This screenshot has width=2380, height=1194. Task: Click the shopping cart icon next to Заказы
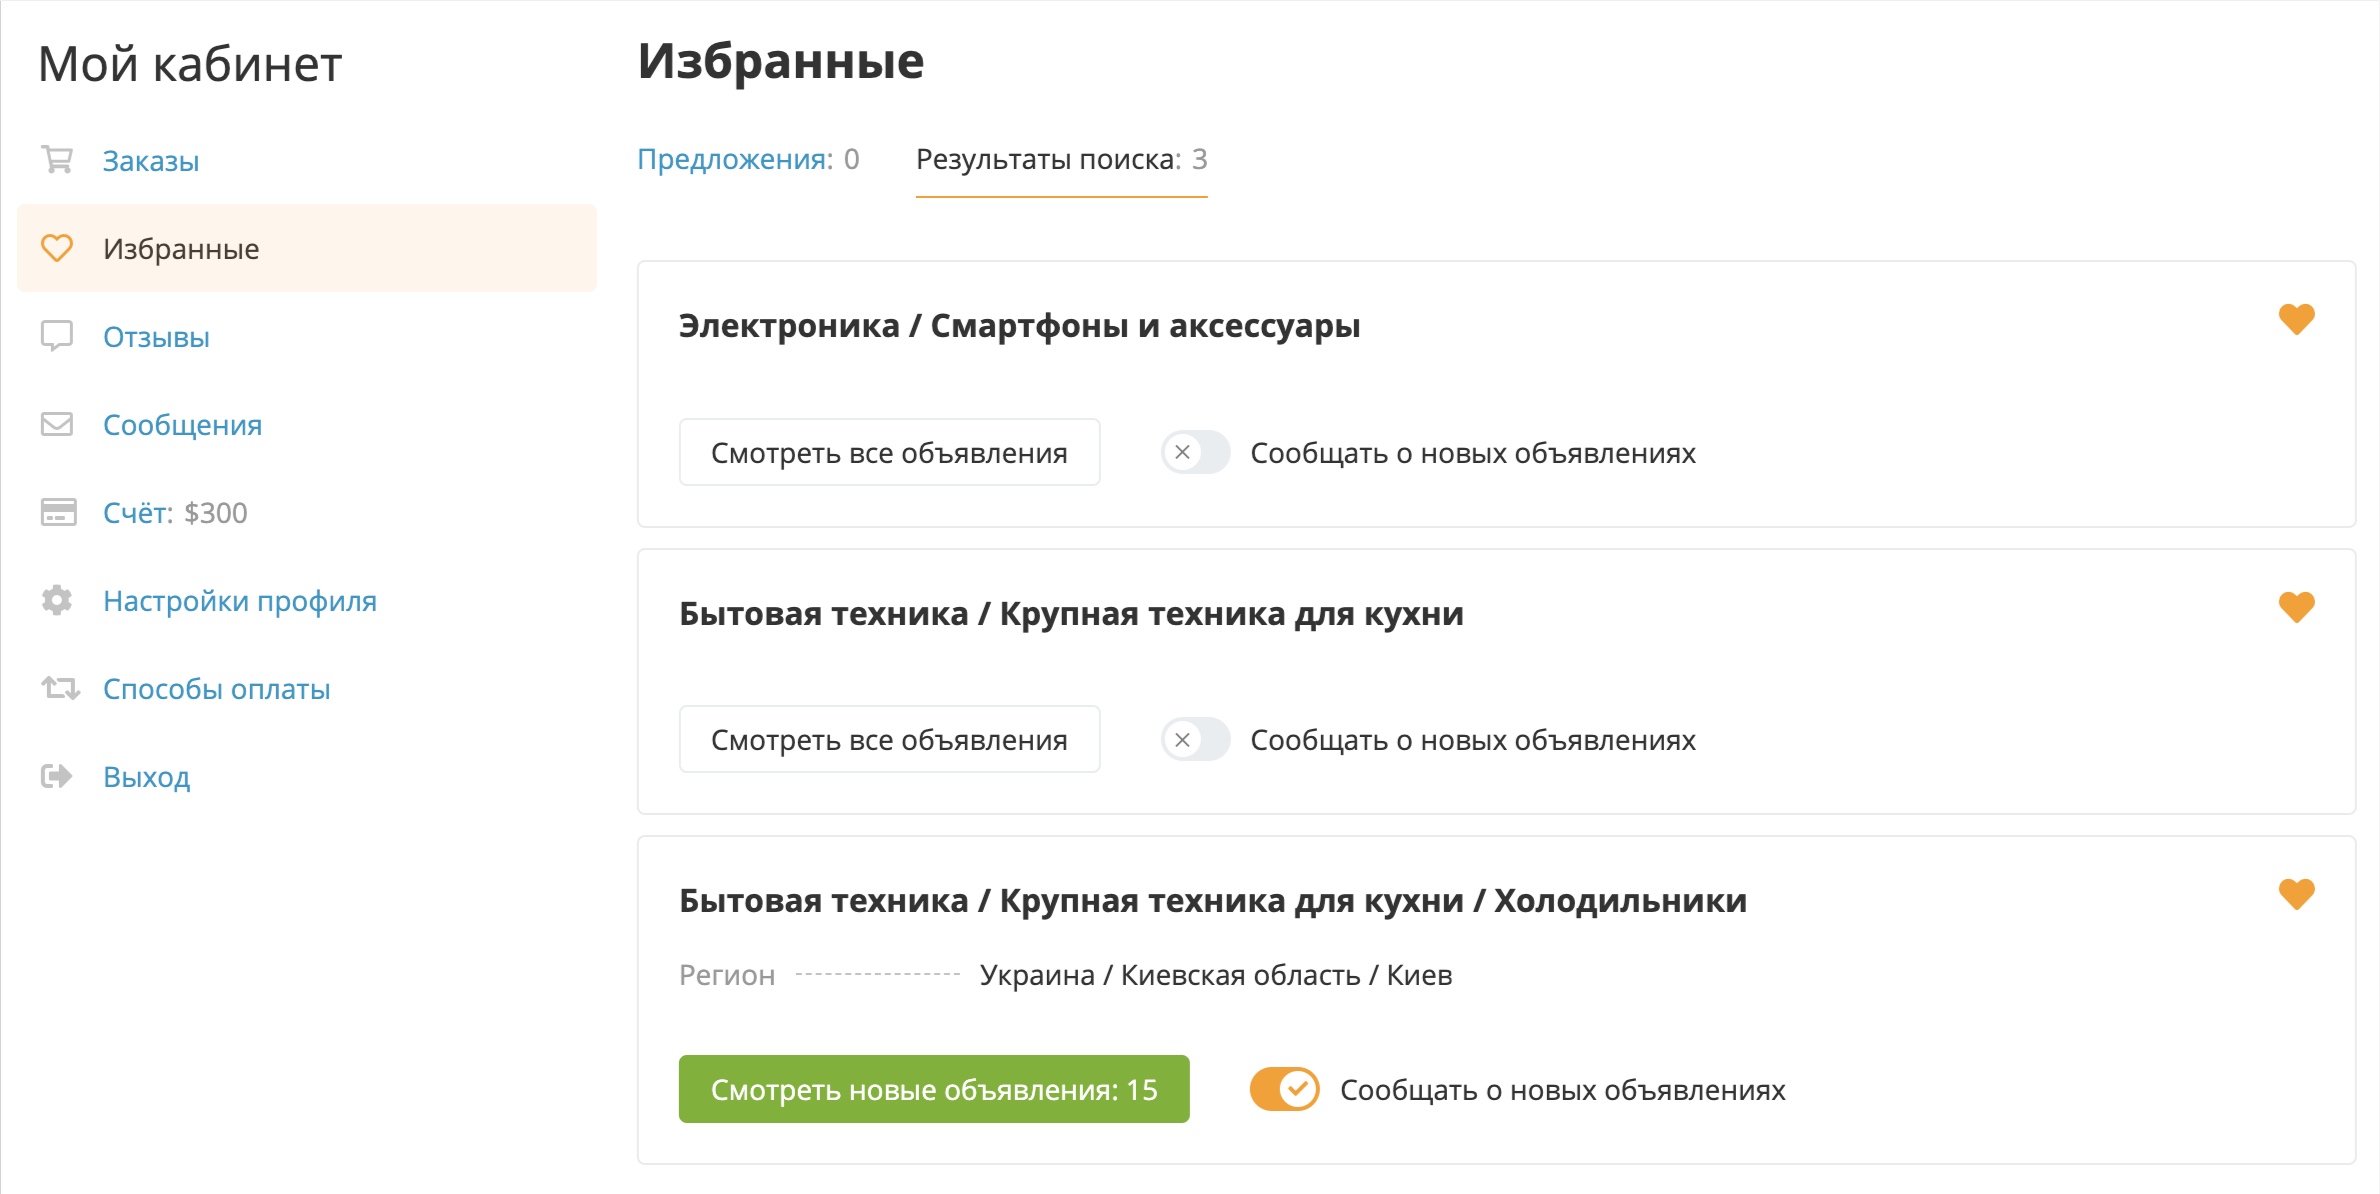coord(57,160)
